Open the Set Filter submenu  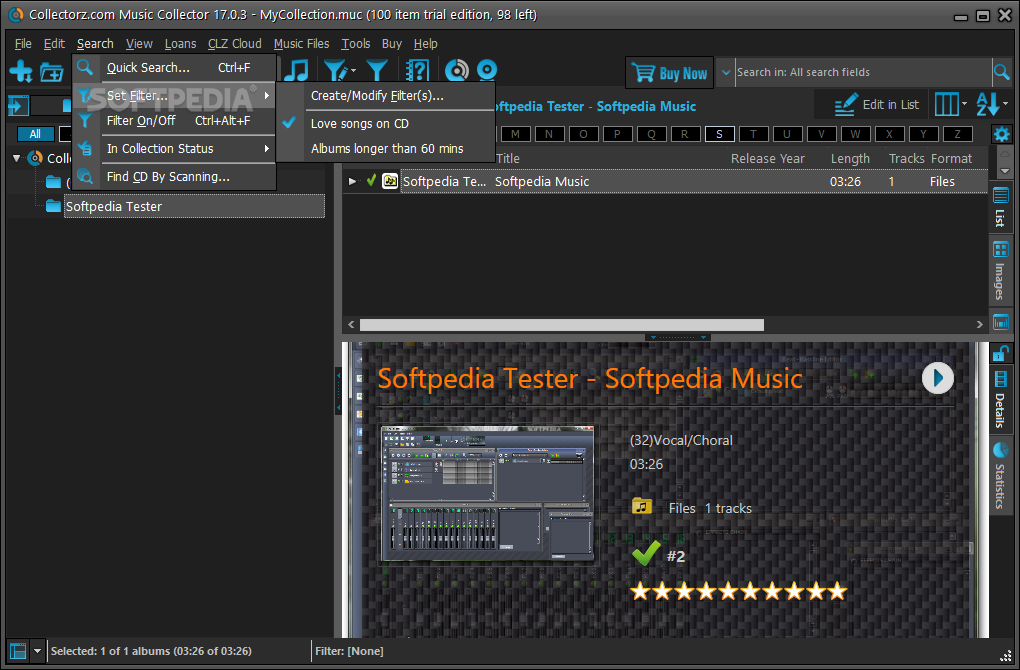(174, 96)
